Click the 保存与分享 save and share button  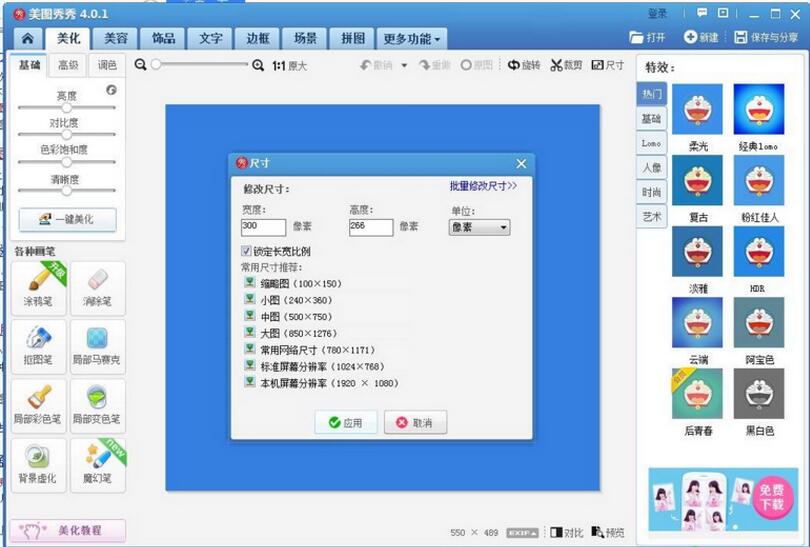click(x=766, y=37)
